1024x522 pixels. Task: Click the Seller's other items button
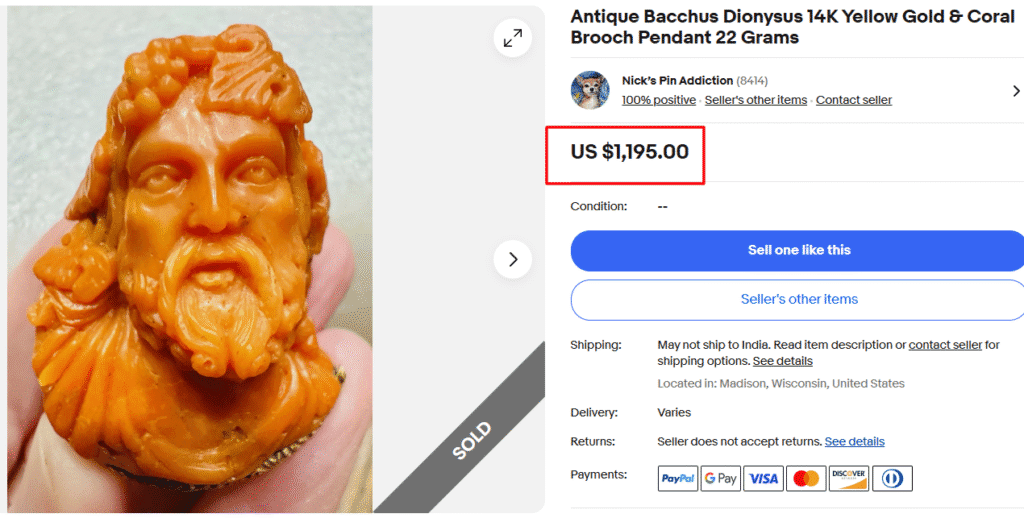[x=798, y=299]
